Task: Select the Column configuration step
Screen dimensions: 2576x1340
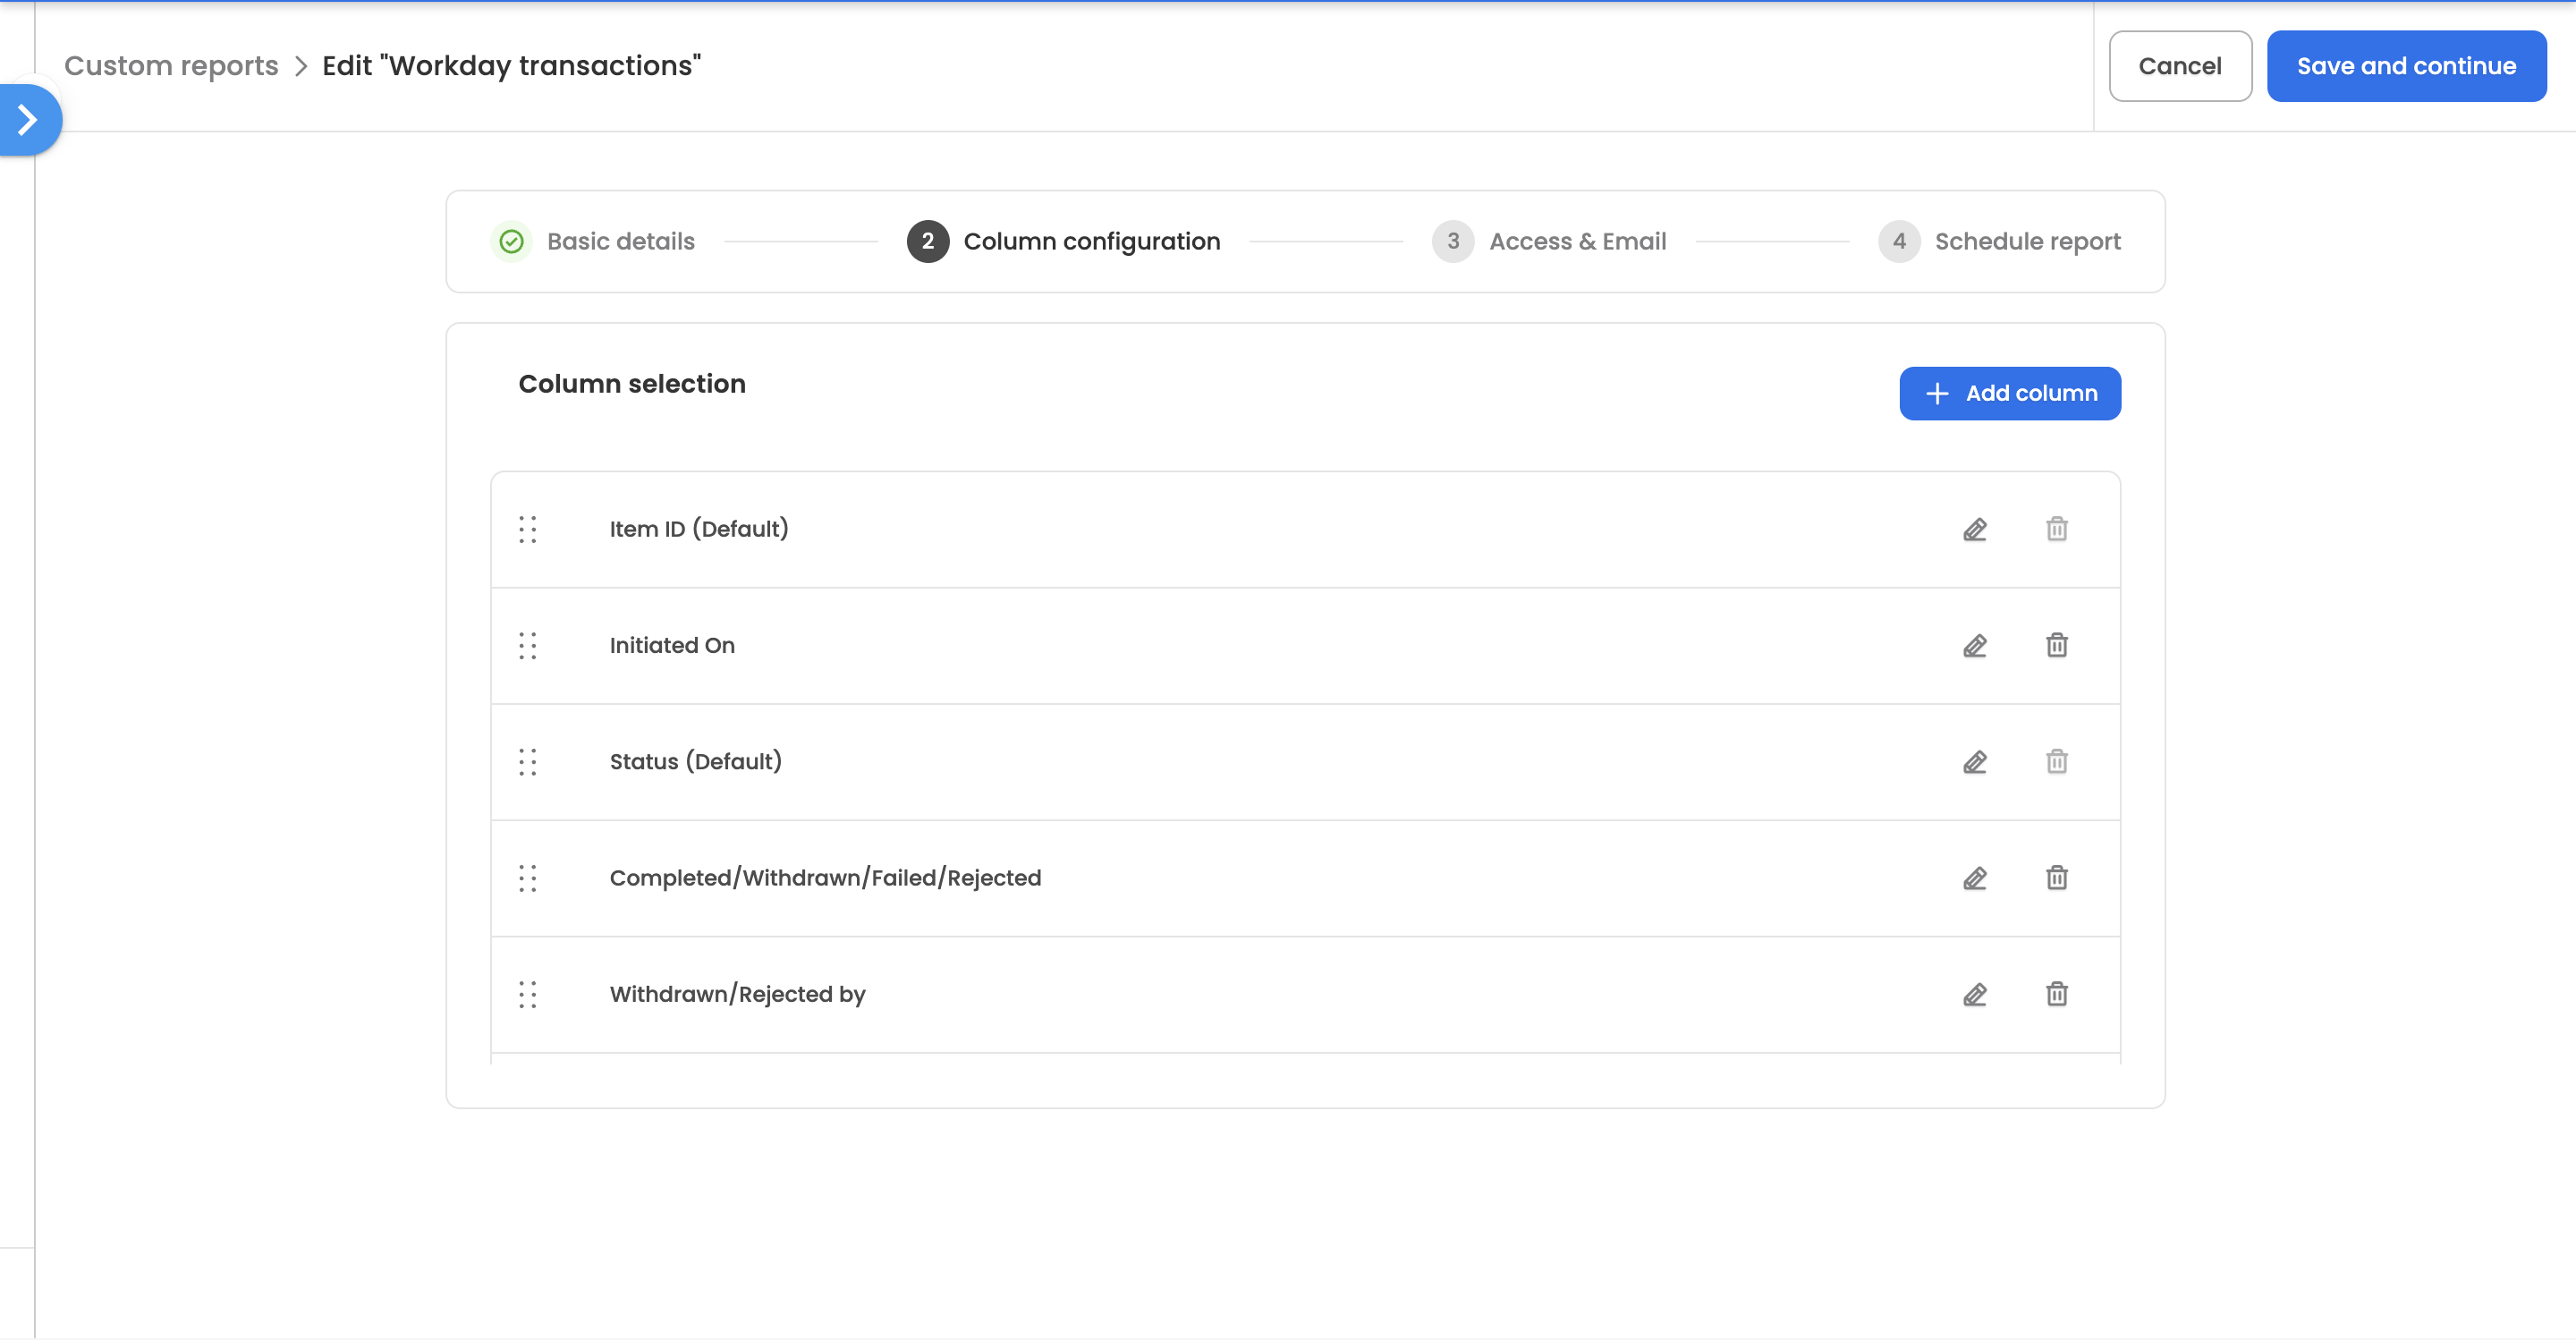Action: tap(1090, 241)
